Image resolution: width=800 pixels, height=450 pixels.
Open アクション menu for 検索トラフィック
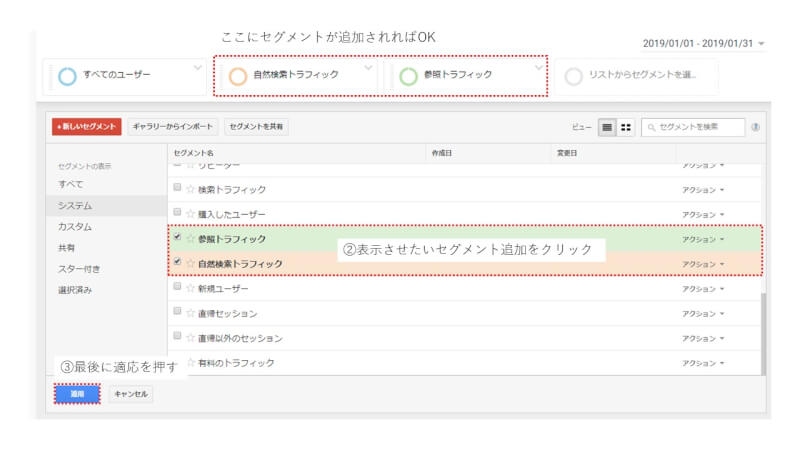[703, 190]
